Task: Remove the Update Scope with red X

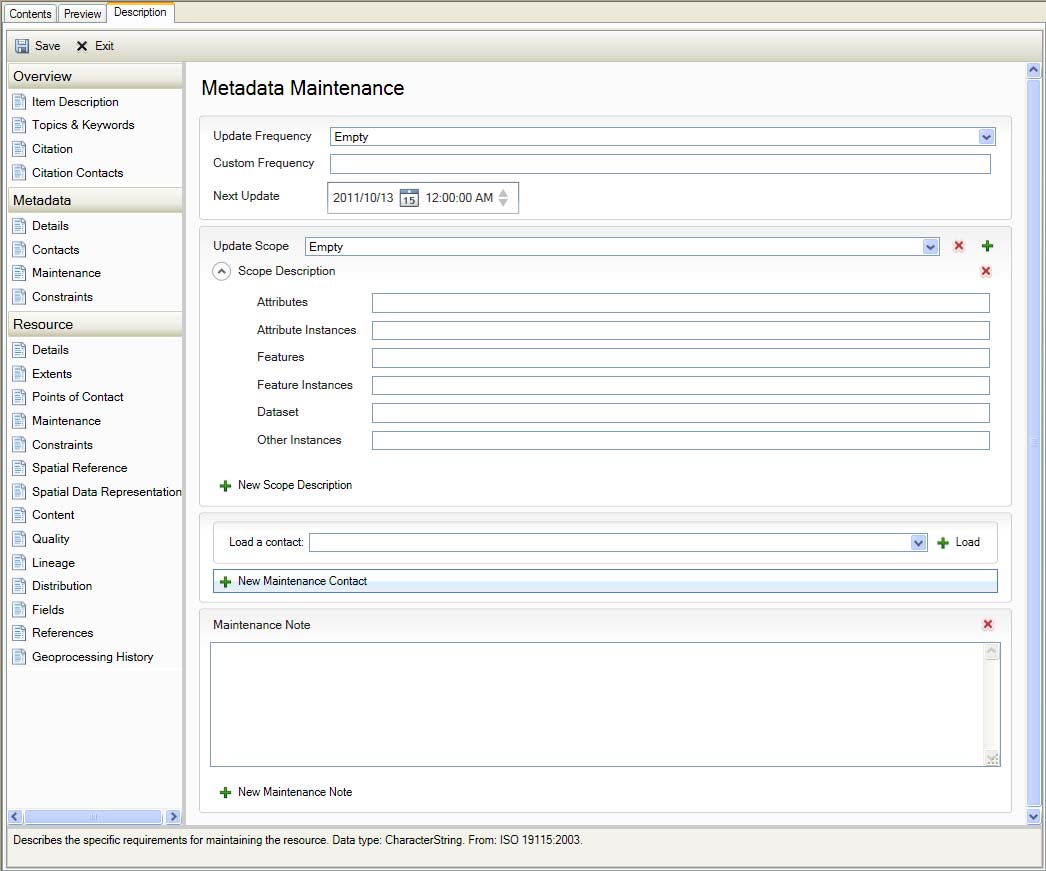Action: tap(959, 246)
